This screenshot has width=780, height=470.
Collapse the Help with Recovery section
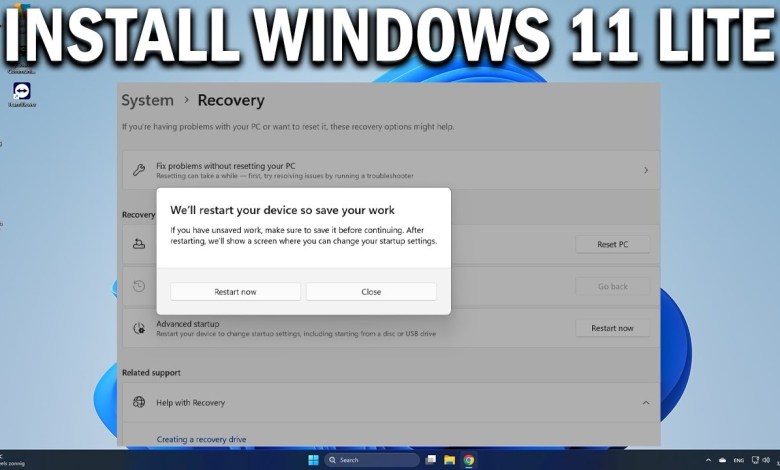(646, 402)
